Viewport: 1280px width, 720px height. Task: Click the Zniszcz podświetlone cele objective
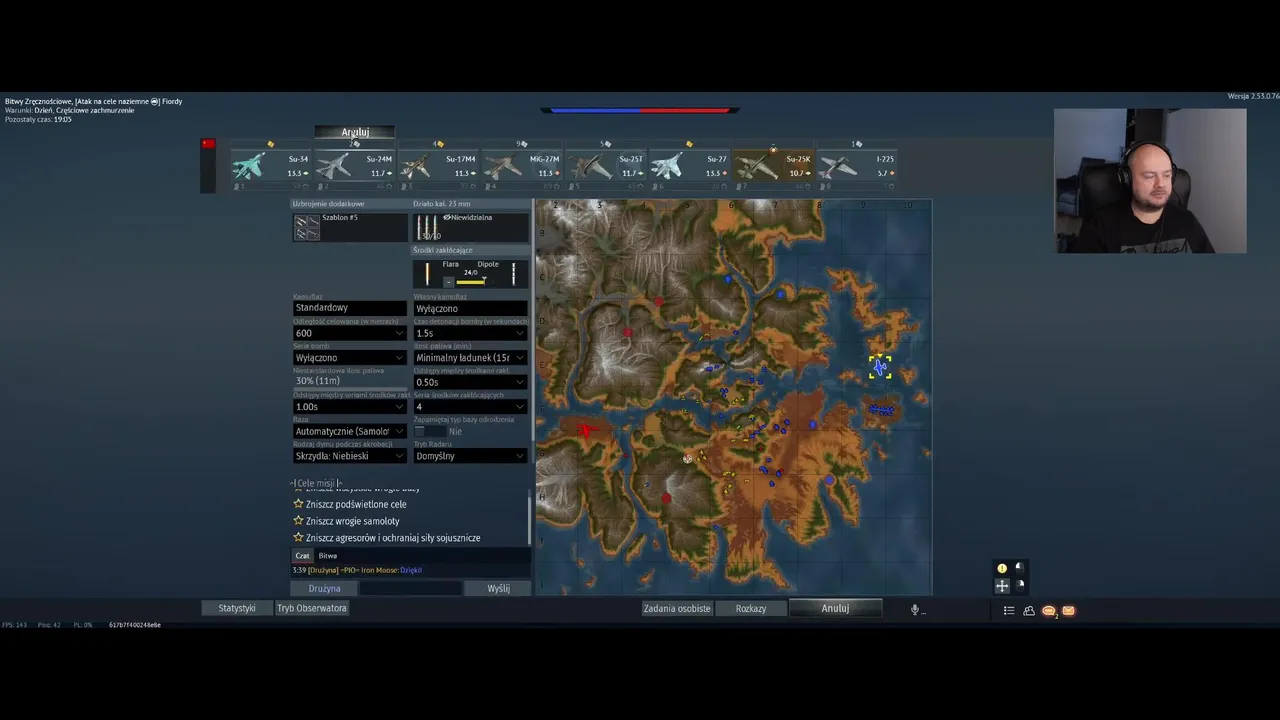coord(356,504)
